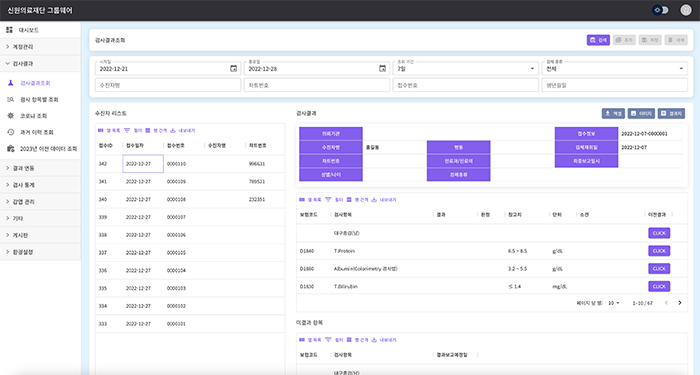This screenshot has width=700, height=375.
Task: Focus the 생년월일 input field
Action: (x=615, y=85)
